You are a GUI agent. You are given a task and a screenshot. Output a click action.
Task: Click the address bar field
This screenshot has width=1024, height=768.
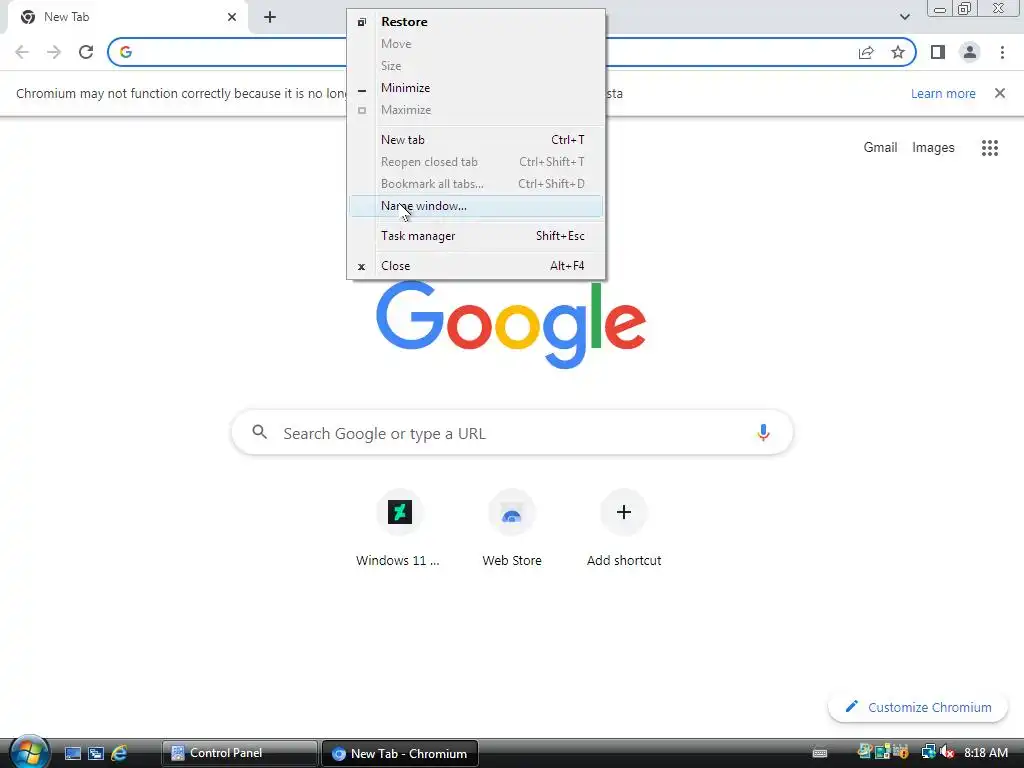pyautogui.click(x=511, y=52)
